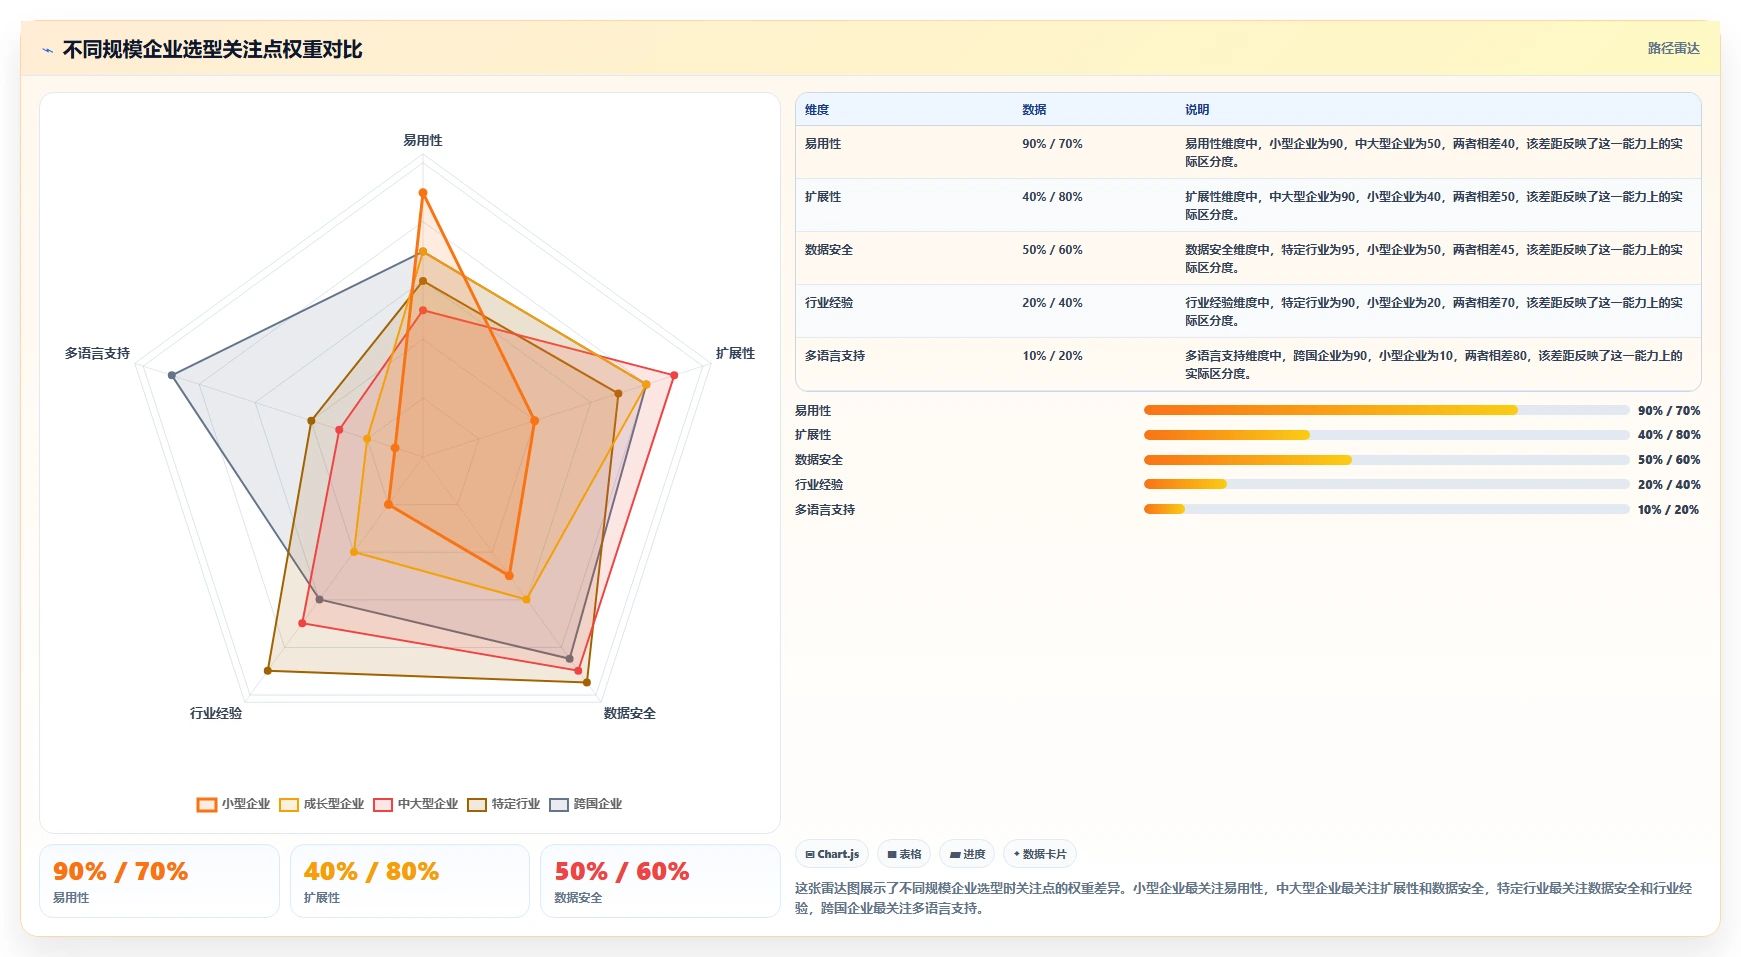The height and width of the screenshot is (957, 1741).
Task: Select the 多语言支持 row in the table
Action: 1248,364
